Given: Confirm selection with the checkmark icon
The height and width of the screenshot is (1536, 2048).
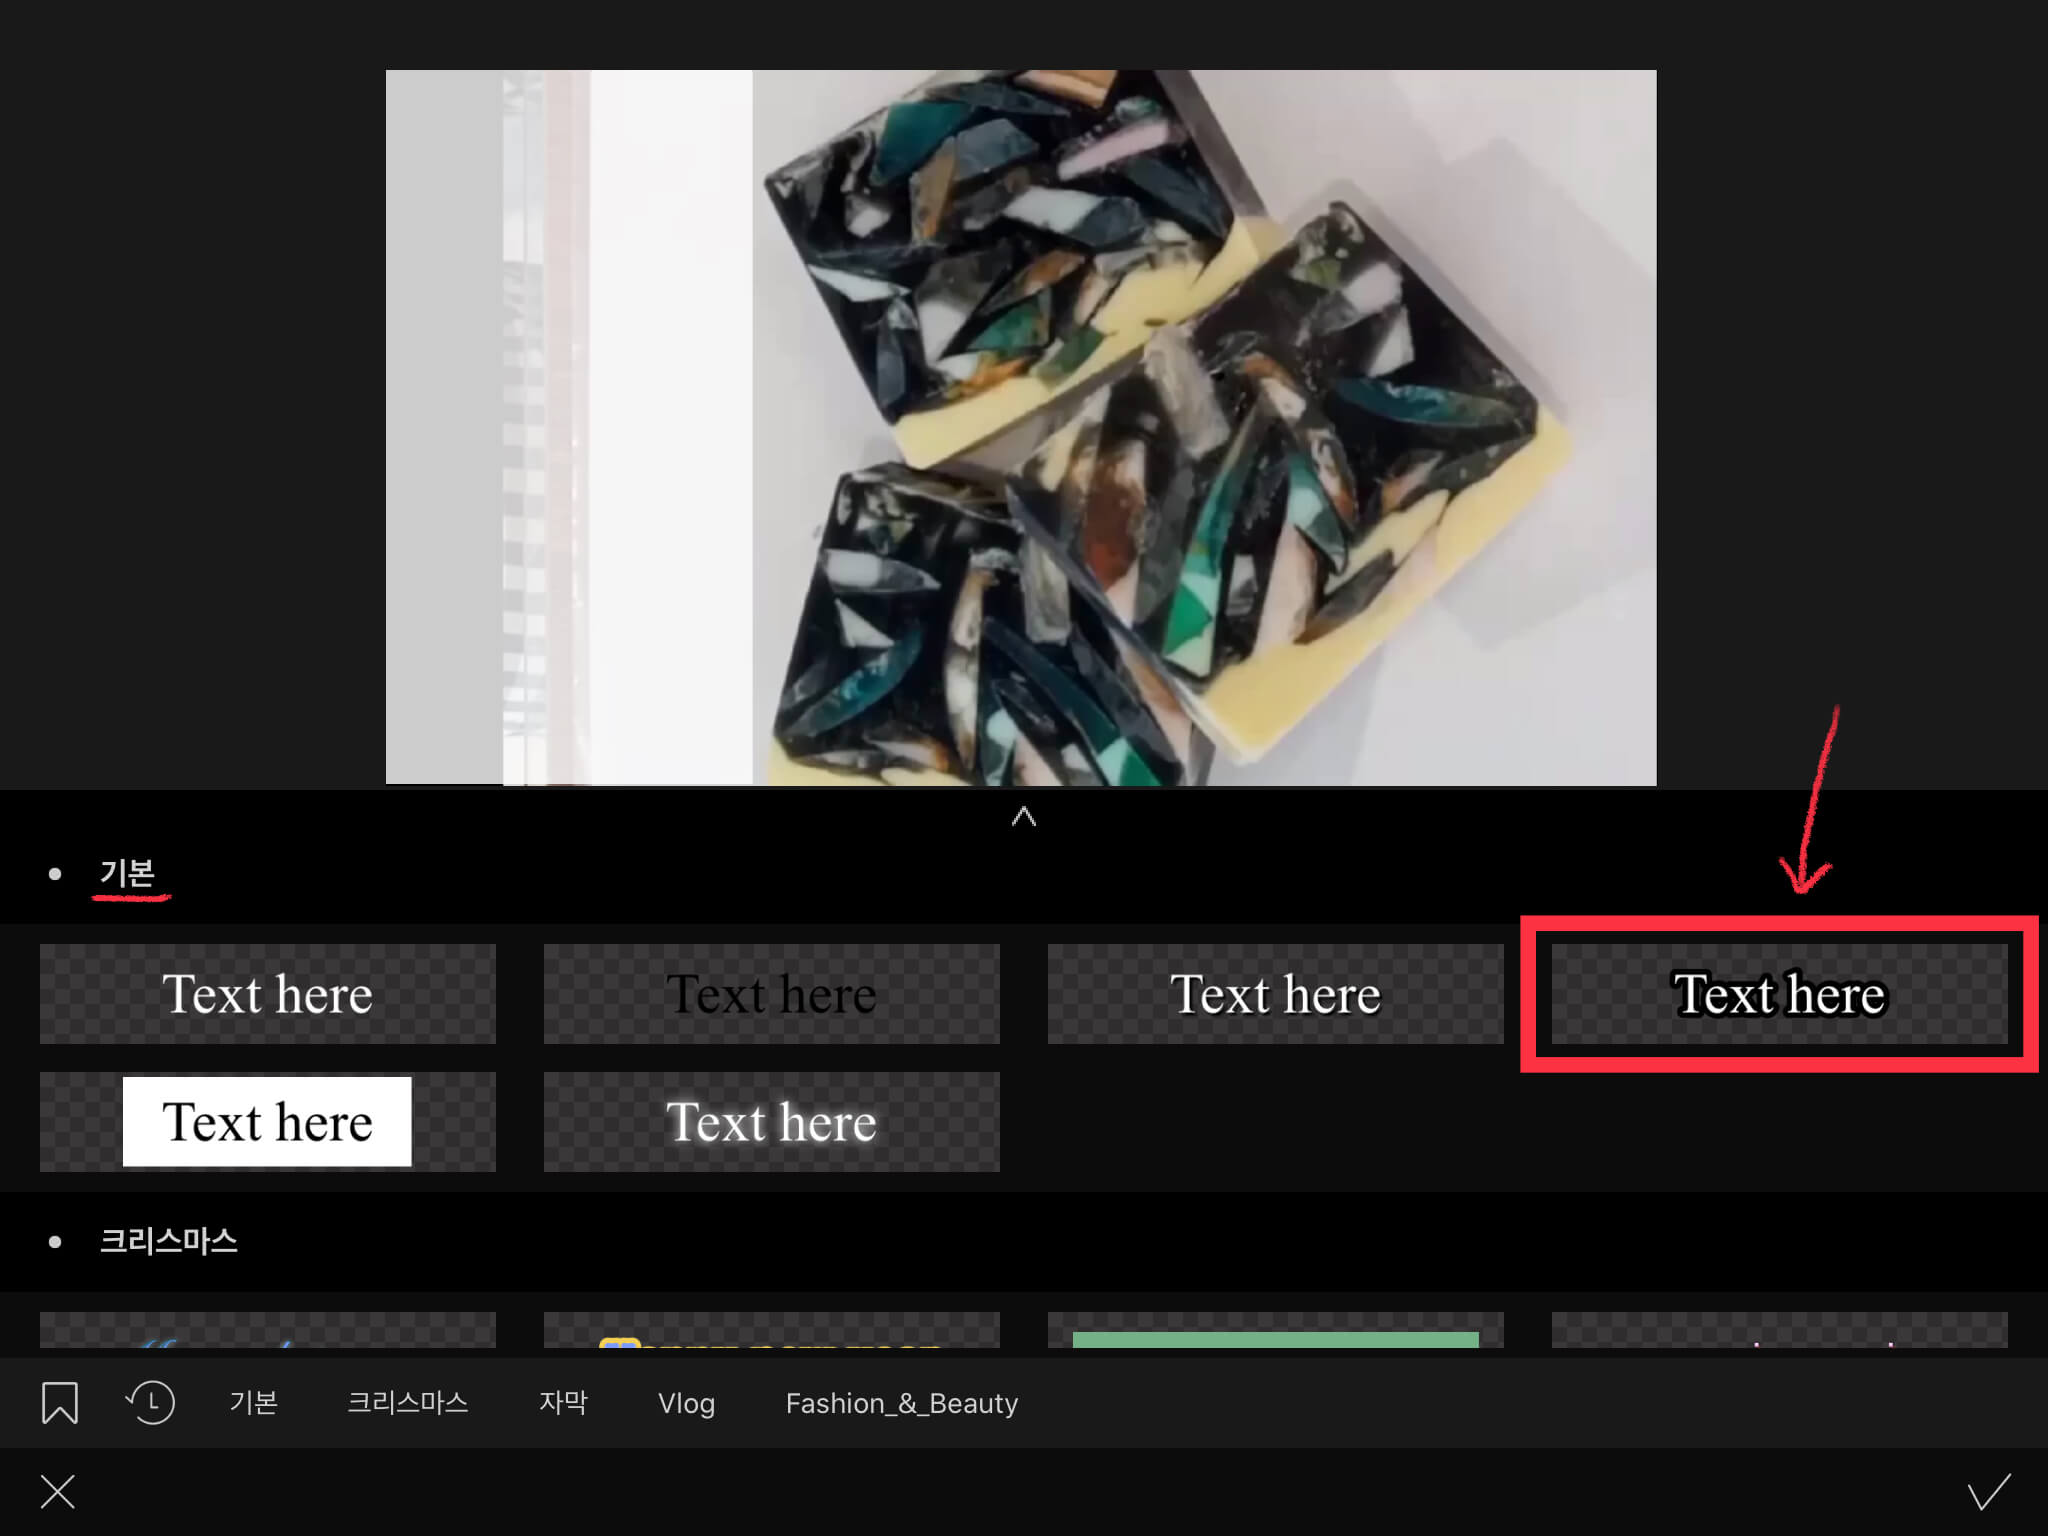Looking at the screenshot, I should (1988, 1492).
